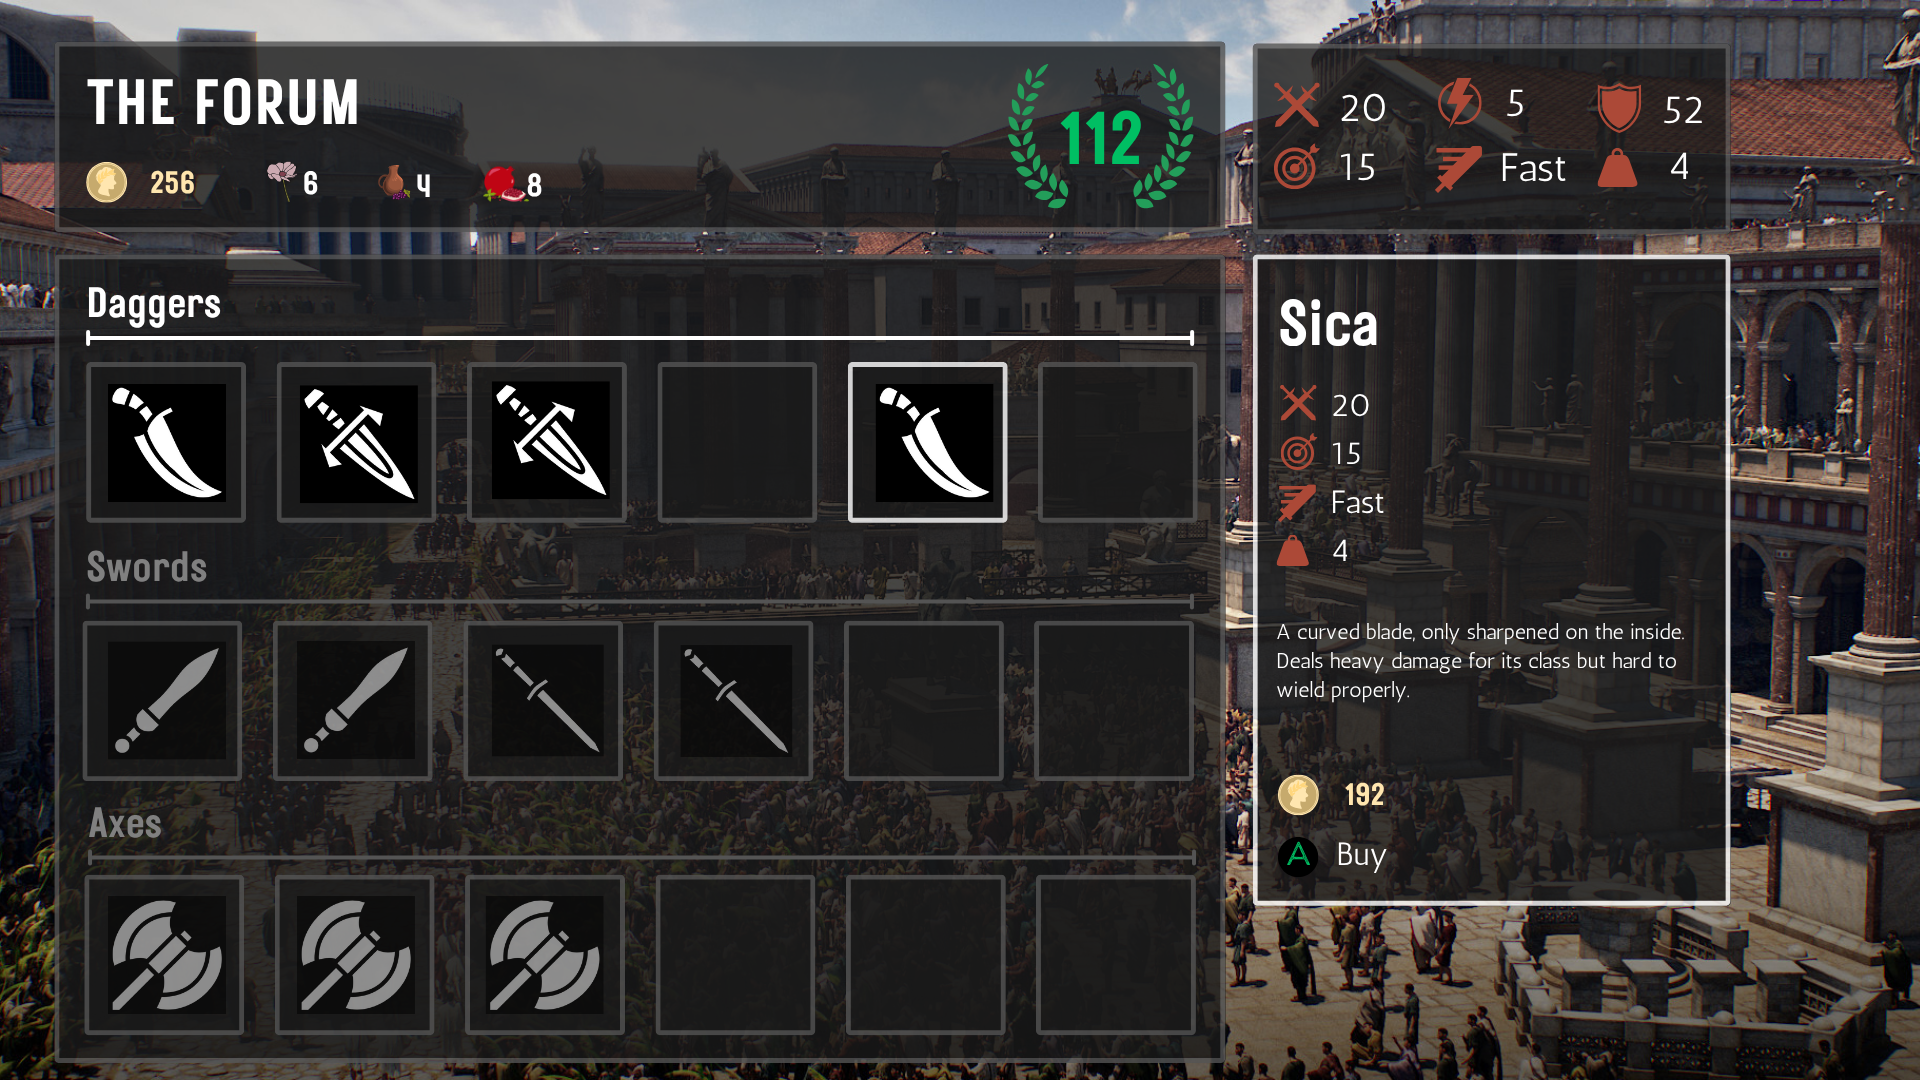
Task: Select the third double-headed axe
Action: 546,955
